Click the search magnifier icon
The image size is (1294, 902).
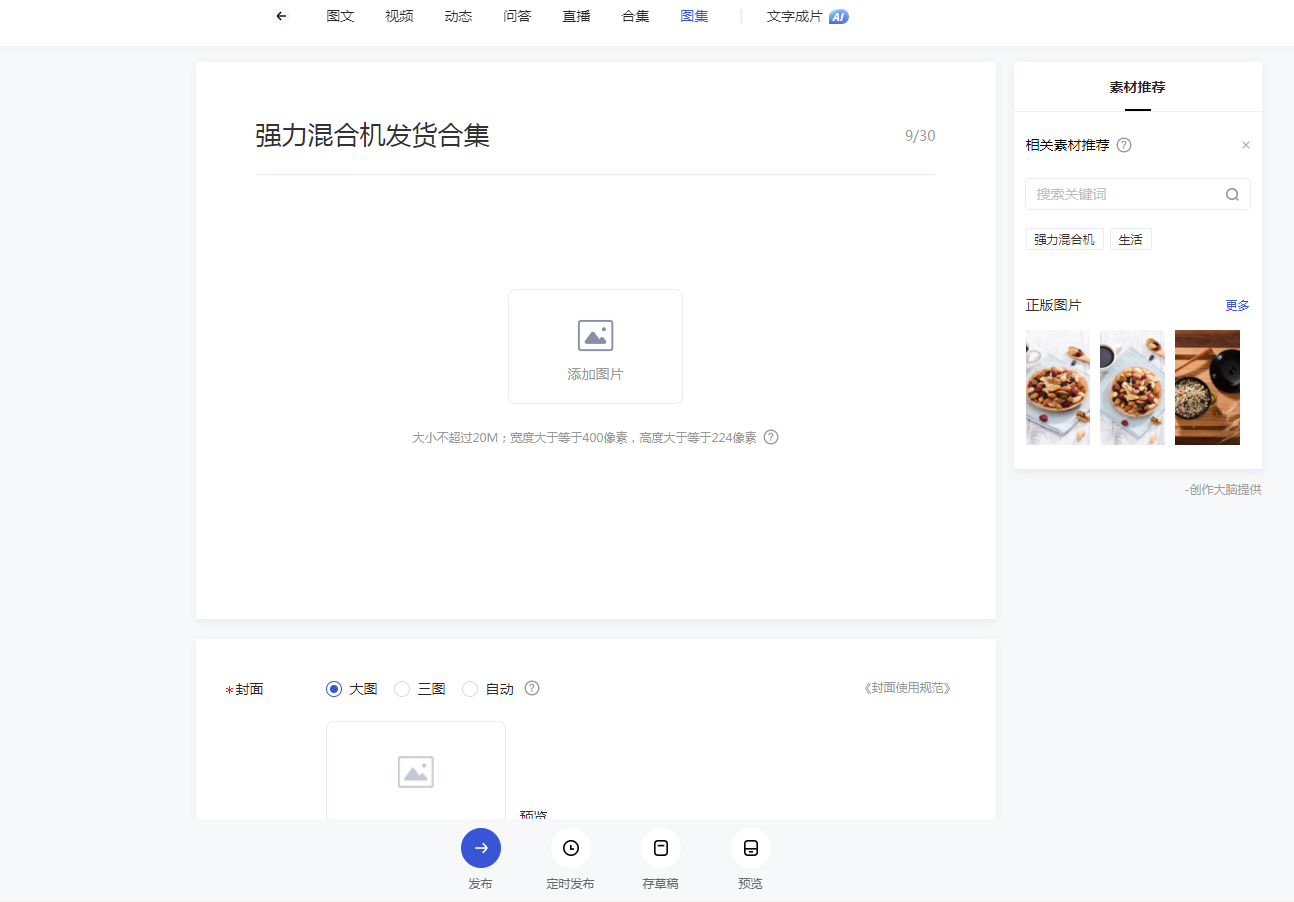(x=1232, y=194)
